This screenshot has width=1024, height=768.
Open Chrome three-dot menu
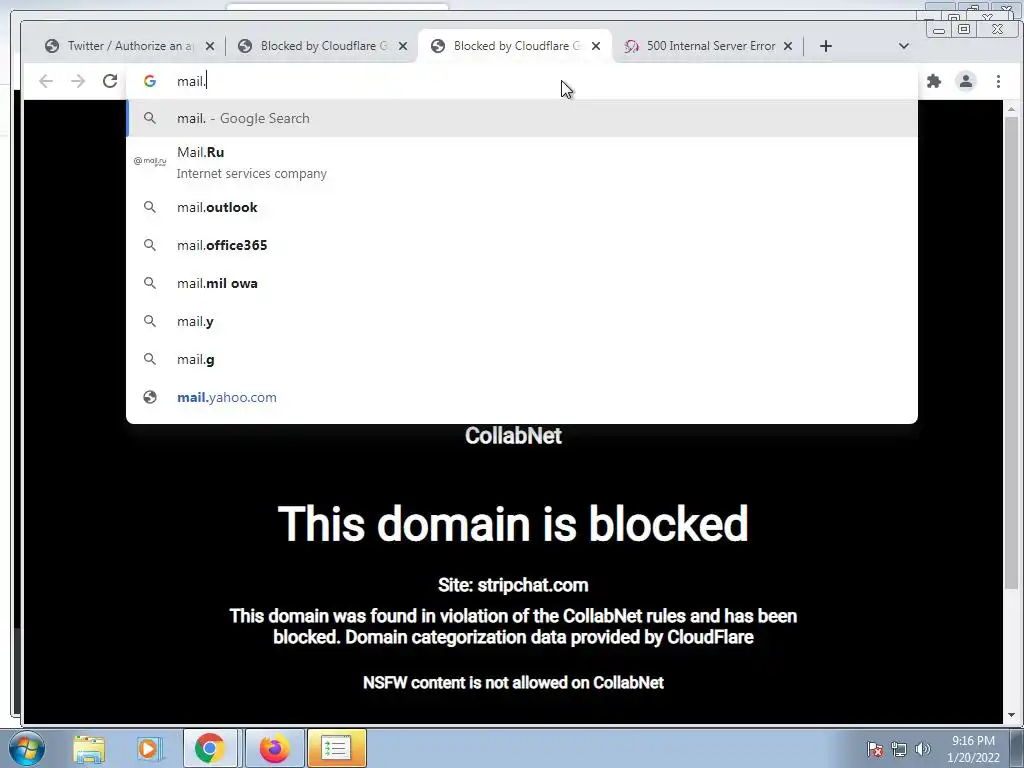998,81
